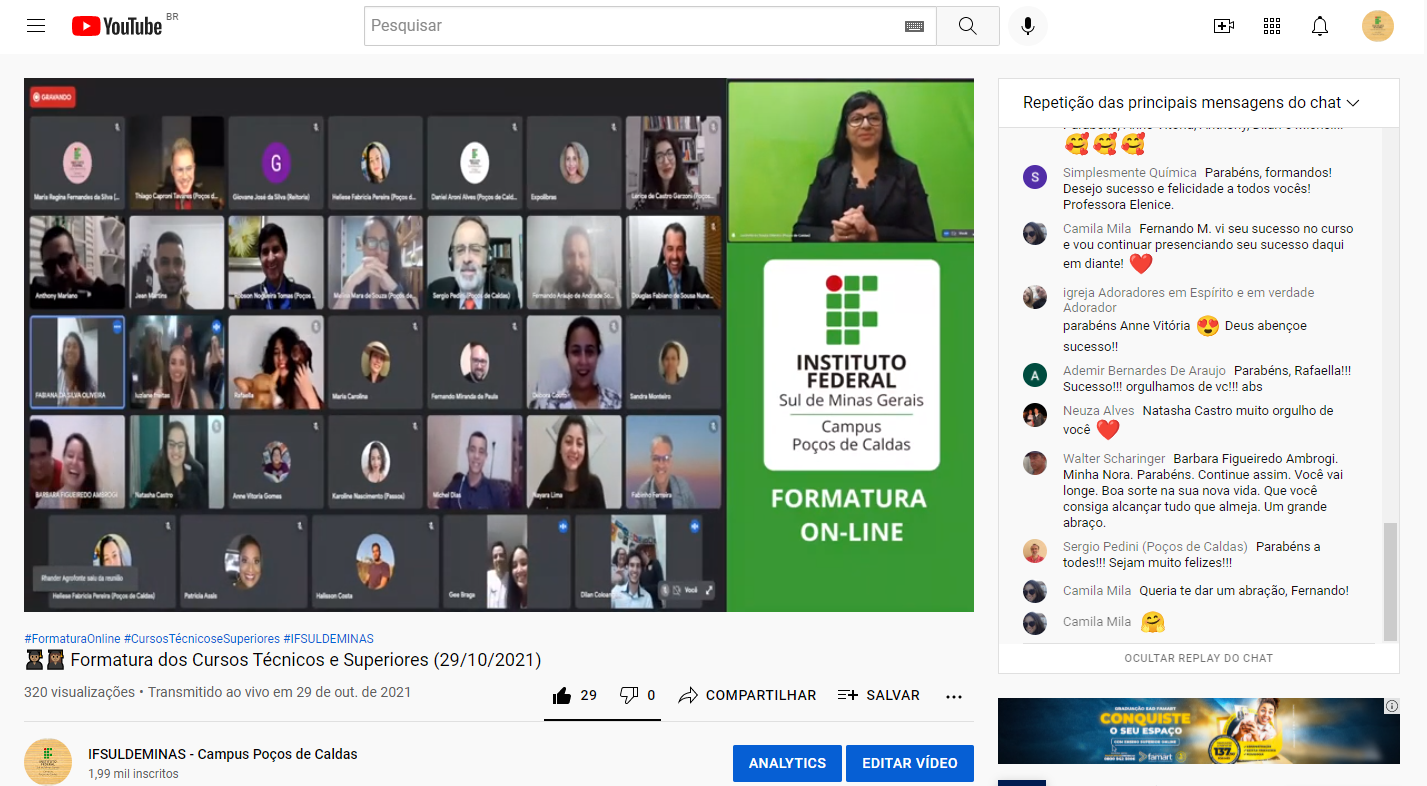The image size is (1427, 786).
Task: Click EDITAR VÍDEO button
Action: (x=910, y=763)
